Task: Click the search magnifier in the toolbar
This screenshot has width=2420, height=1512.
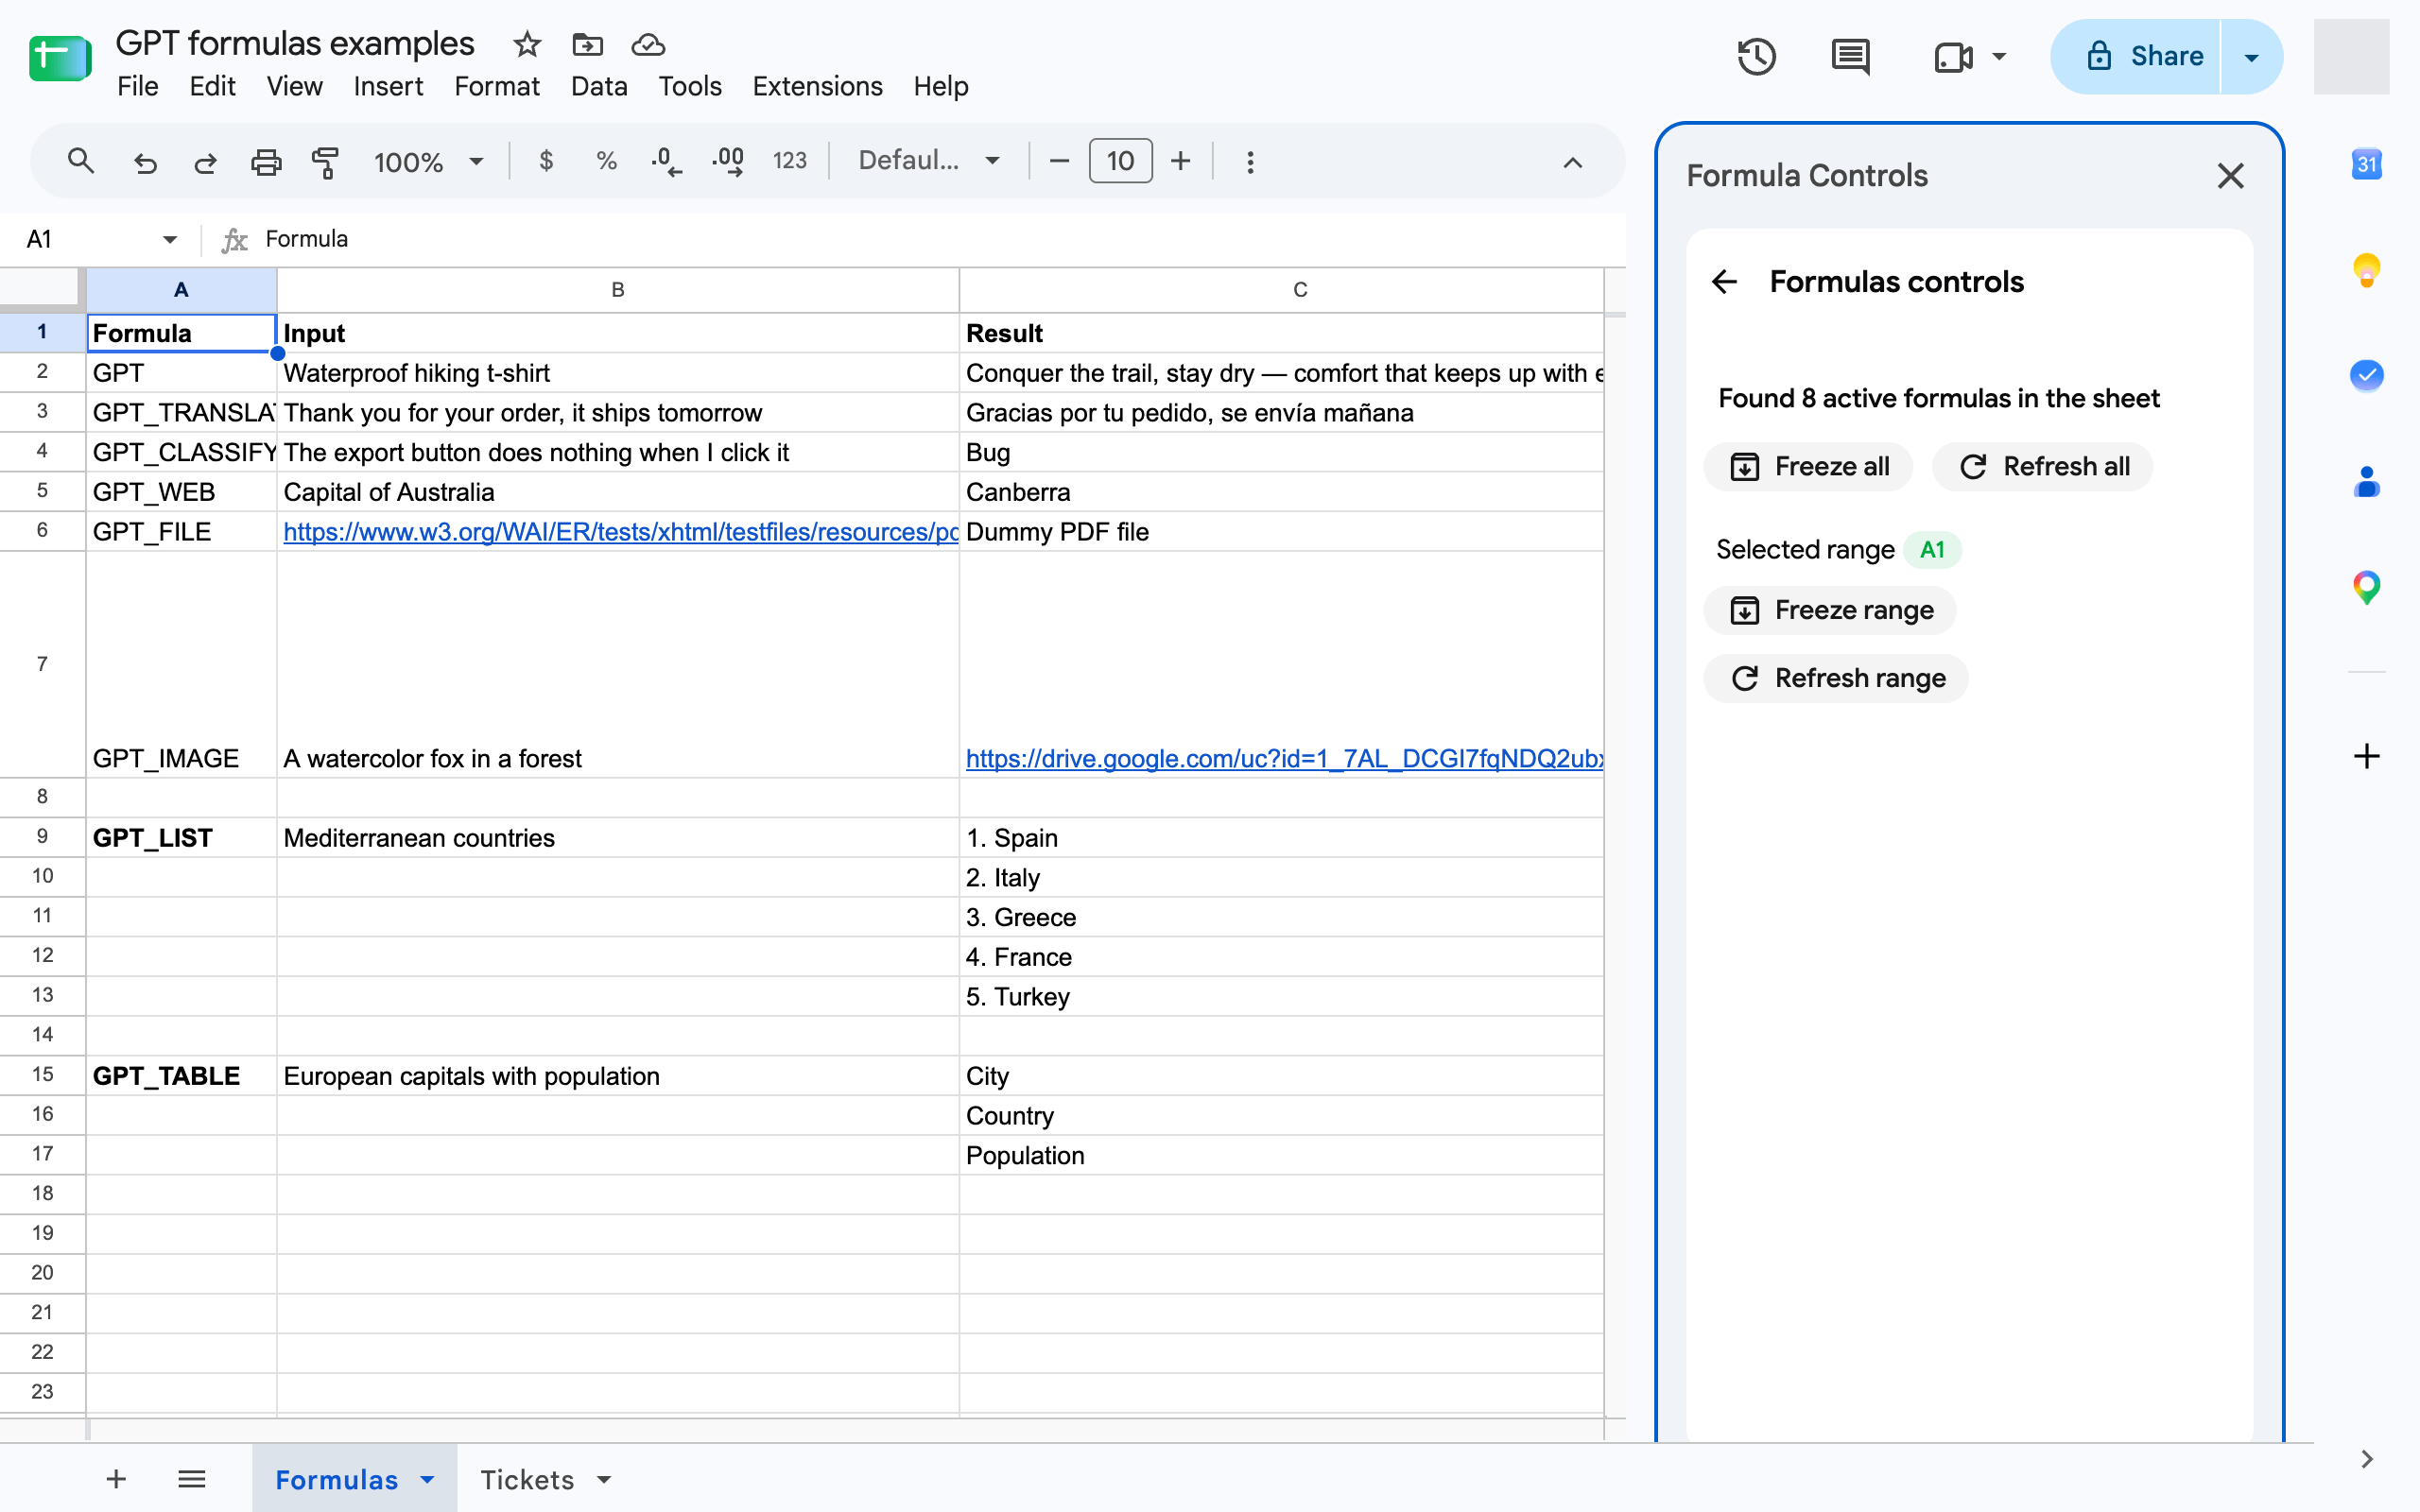Action: [x=81, y=161]
